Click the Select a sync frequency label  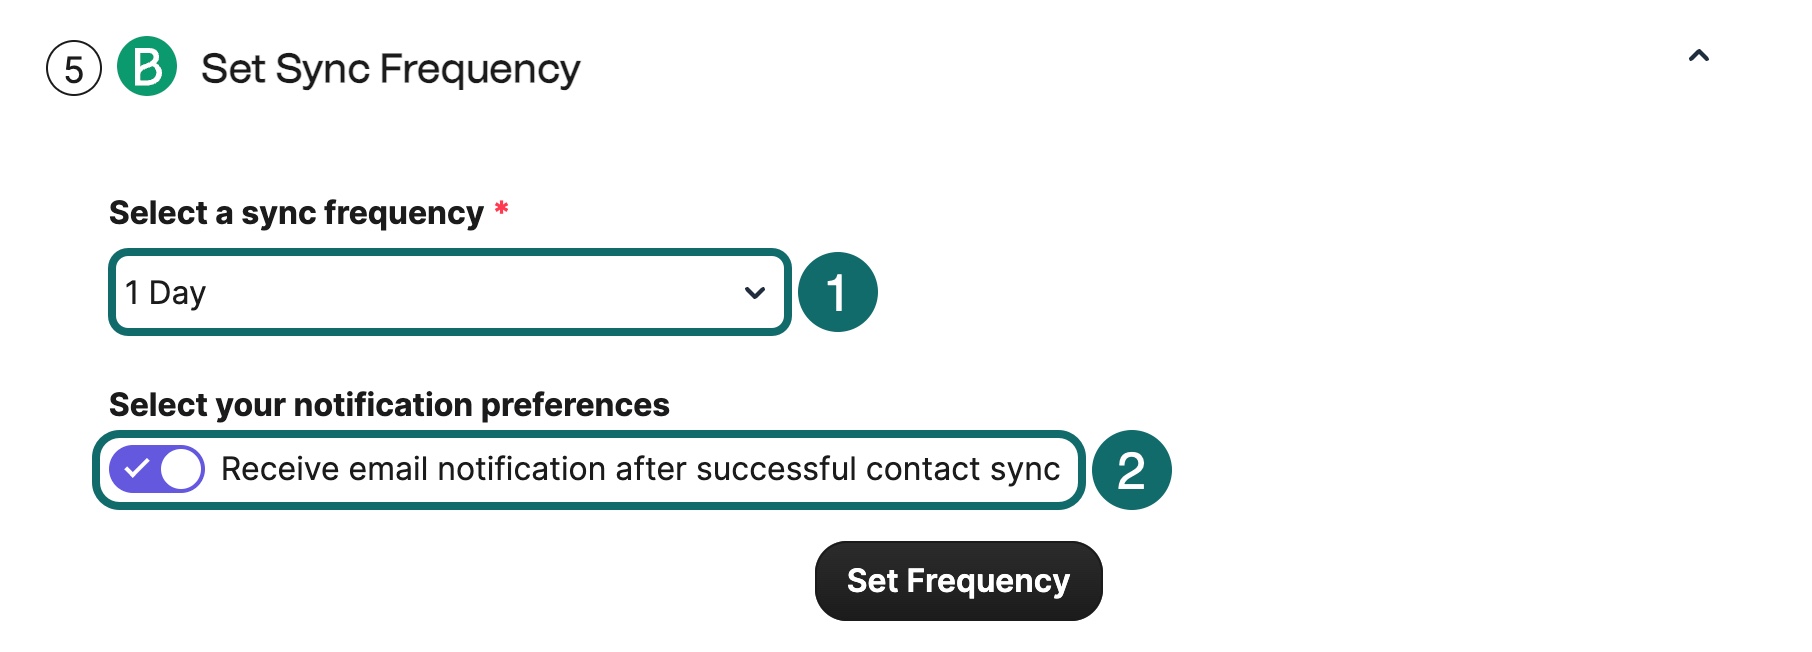click(x=296, y=211)
